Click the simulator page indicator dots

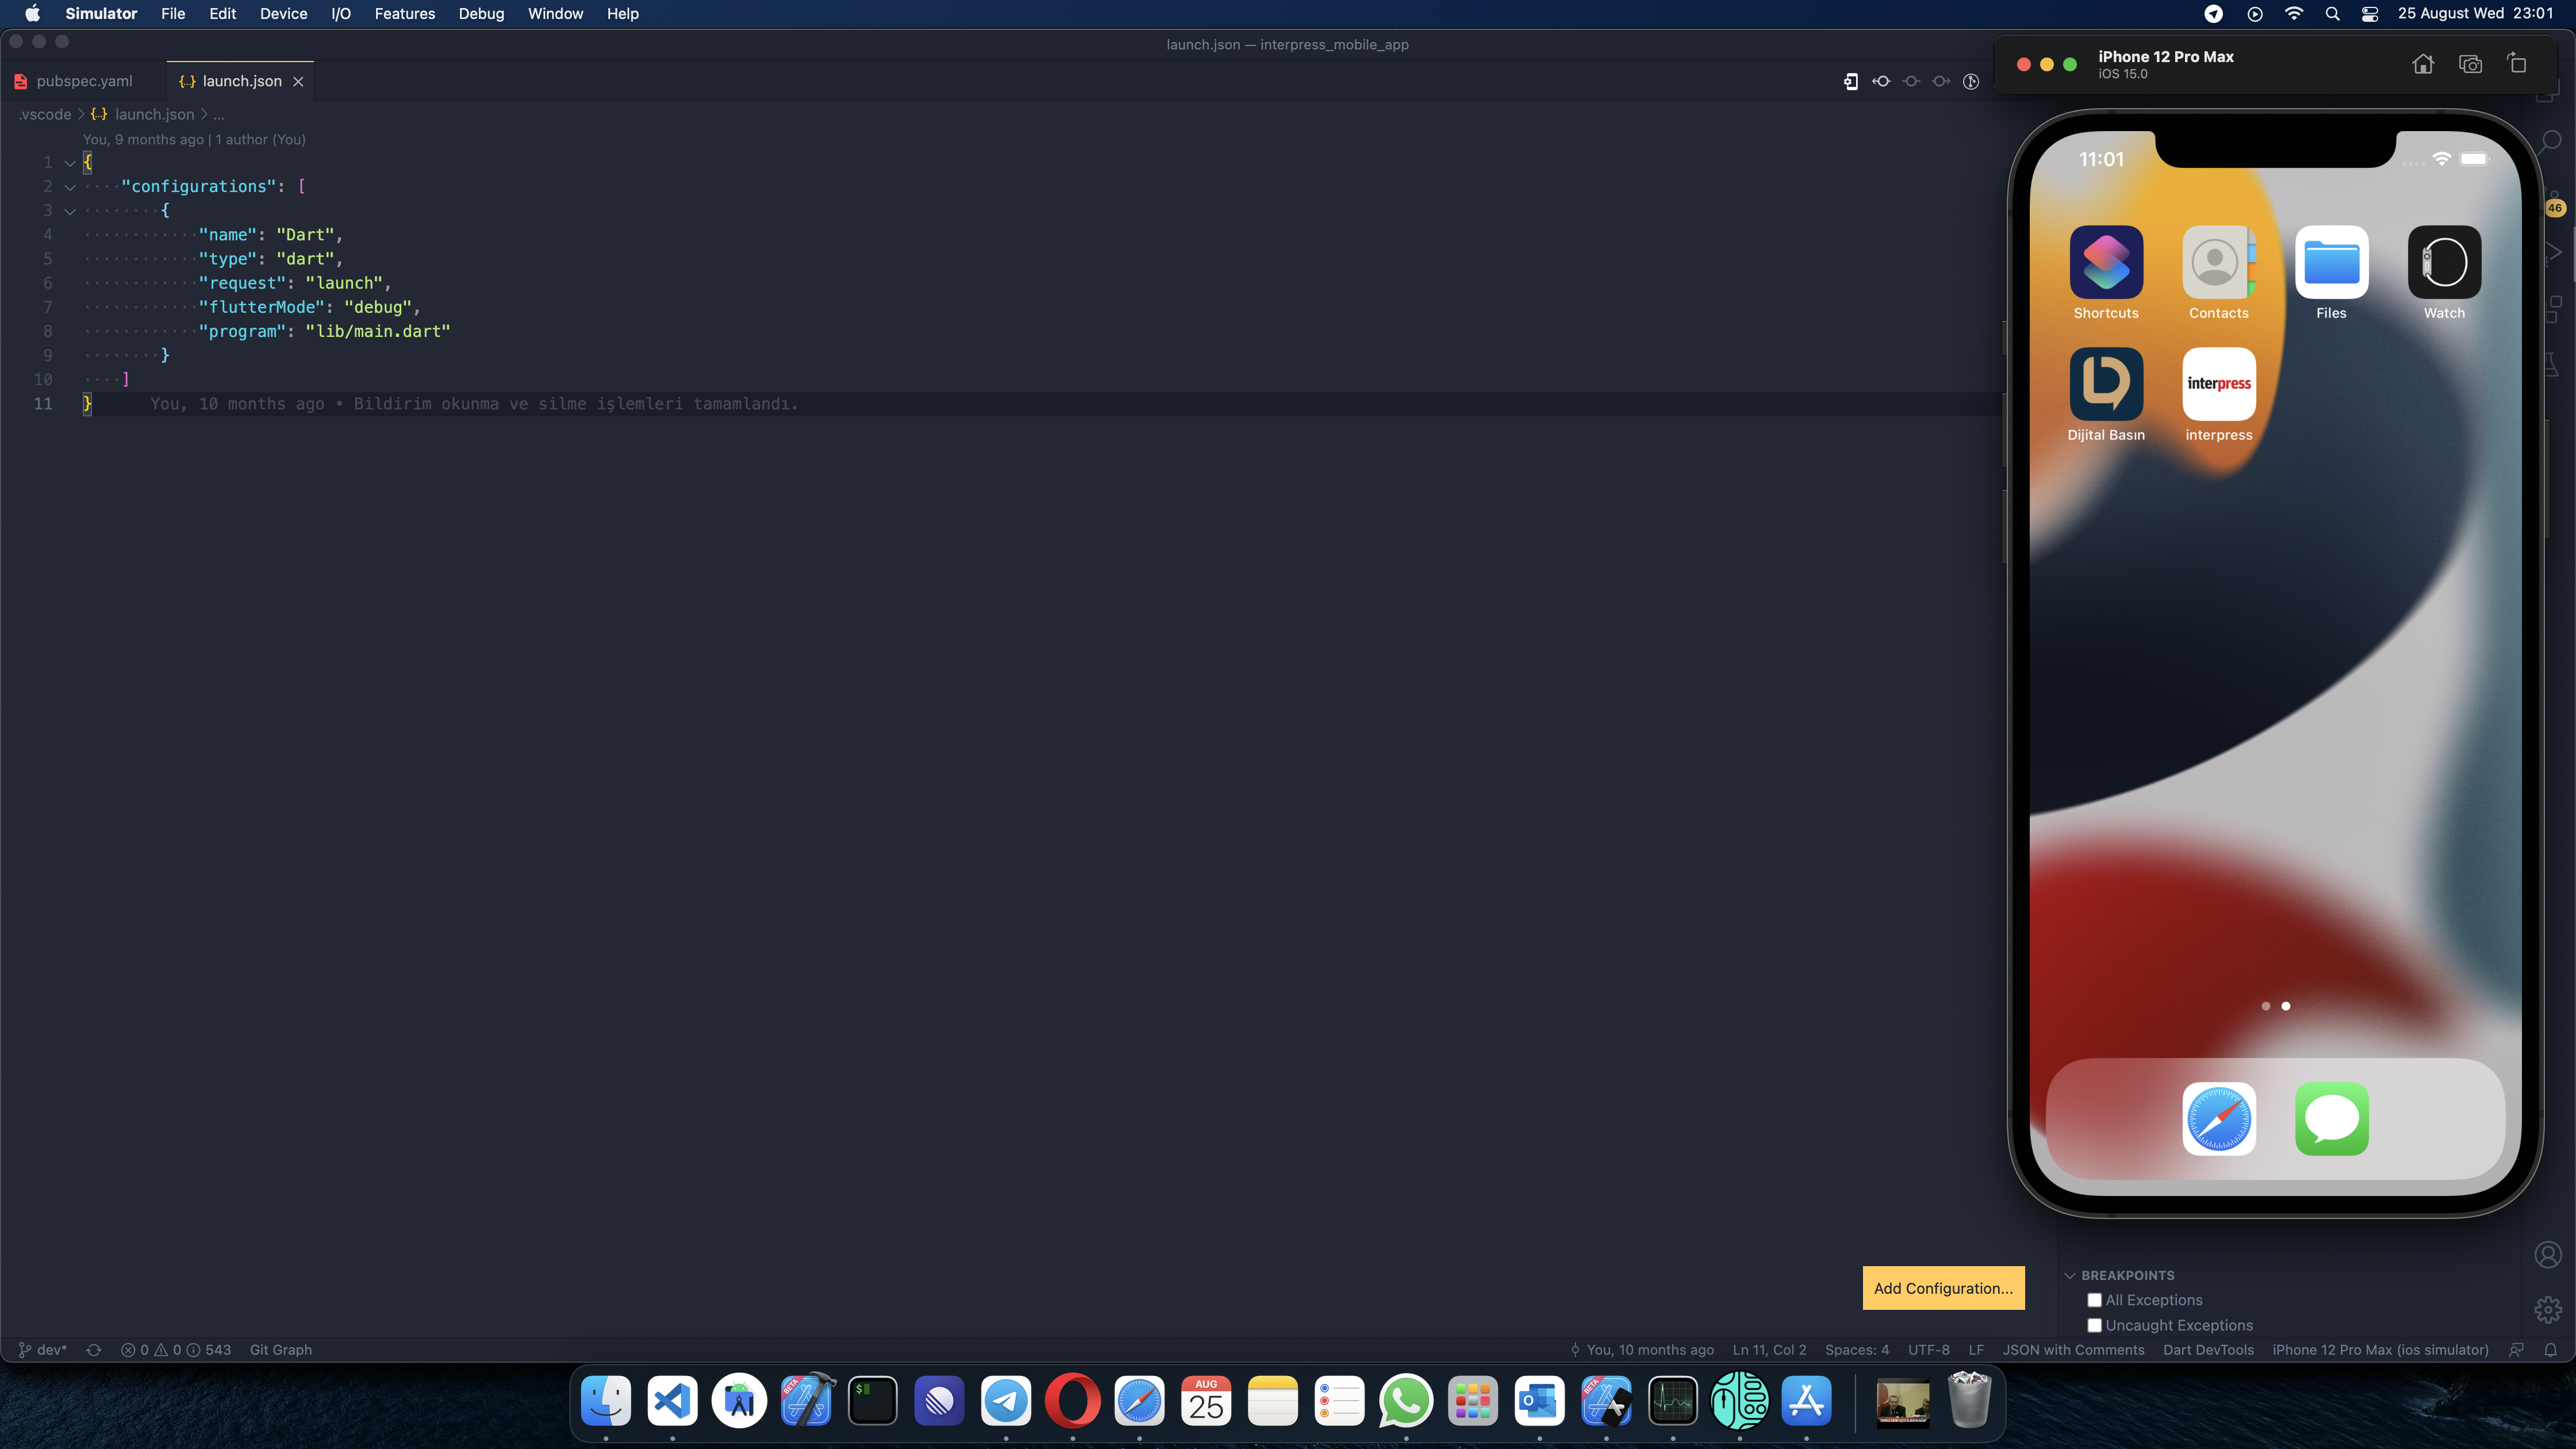coord(2275,1006)
